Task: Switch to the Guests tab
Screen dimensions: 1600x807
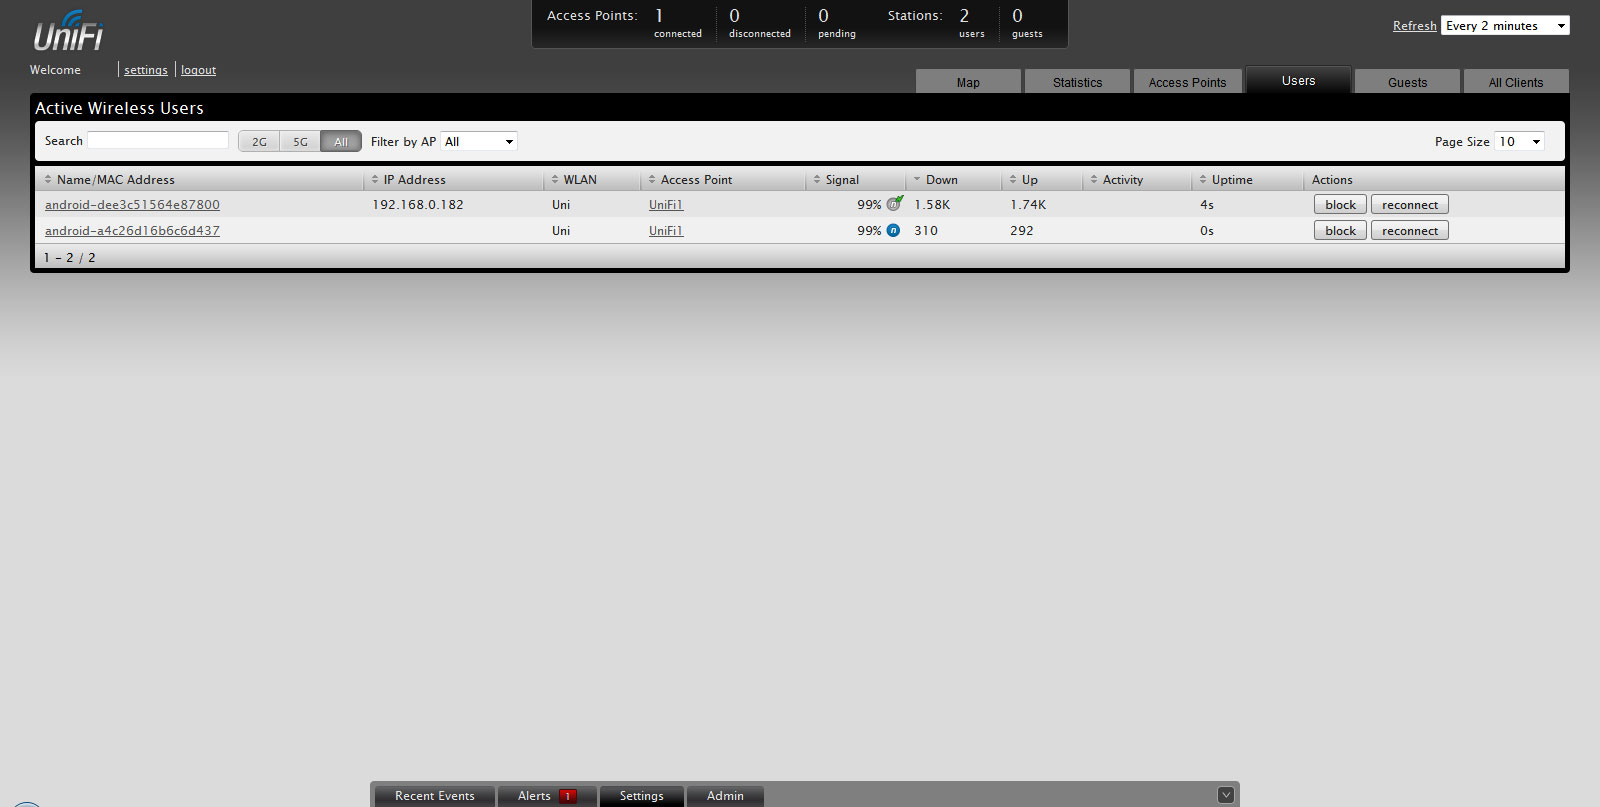Action: point(1407,82)
